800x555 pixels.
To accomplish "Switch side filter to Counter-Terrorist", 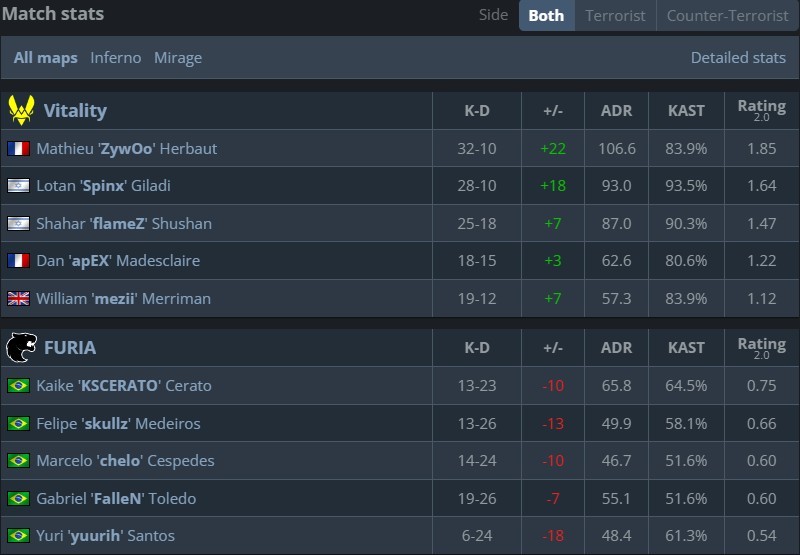I will coord(726,15).
